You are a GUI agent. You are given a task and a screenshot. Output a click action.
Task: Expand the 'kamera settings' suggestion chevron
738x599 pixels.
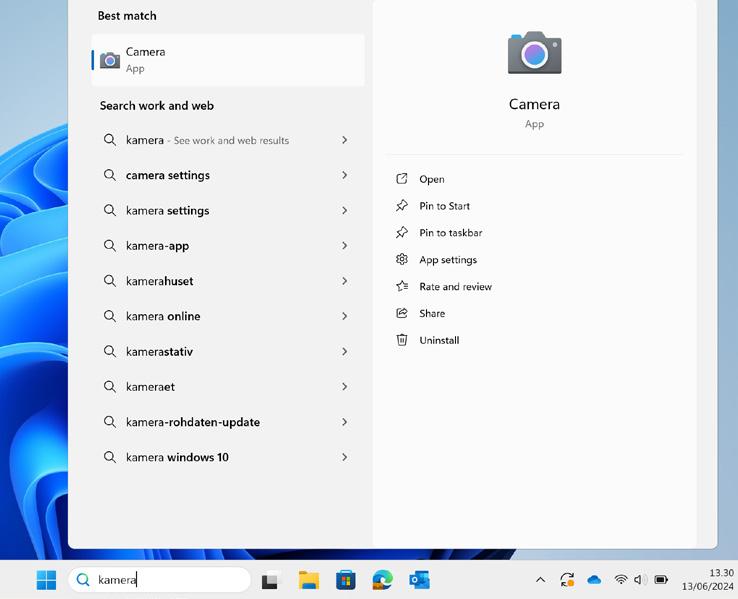[345, 210]
